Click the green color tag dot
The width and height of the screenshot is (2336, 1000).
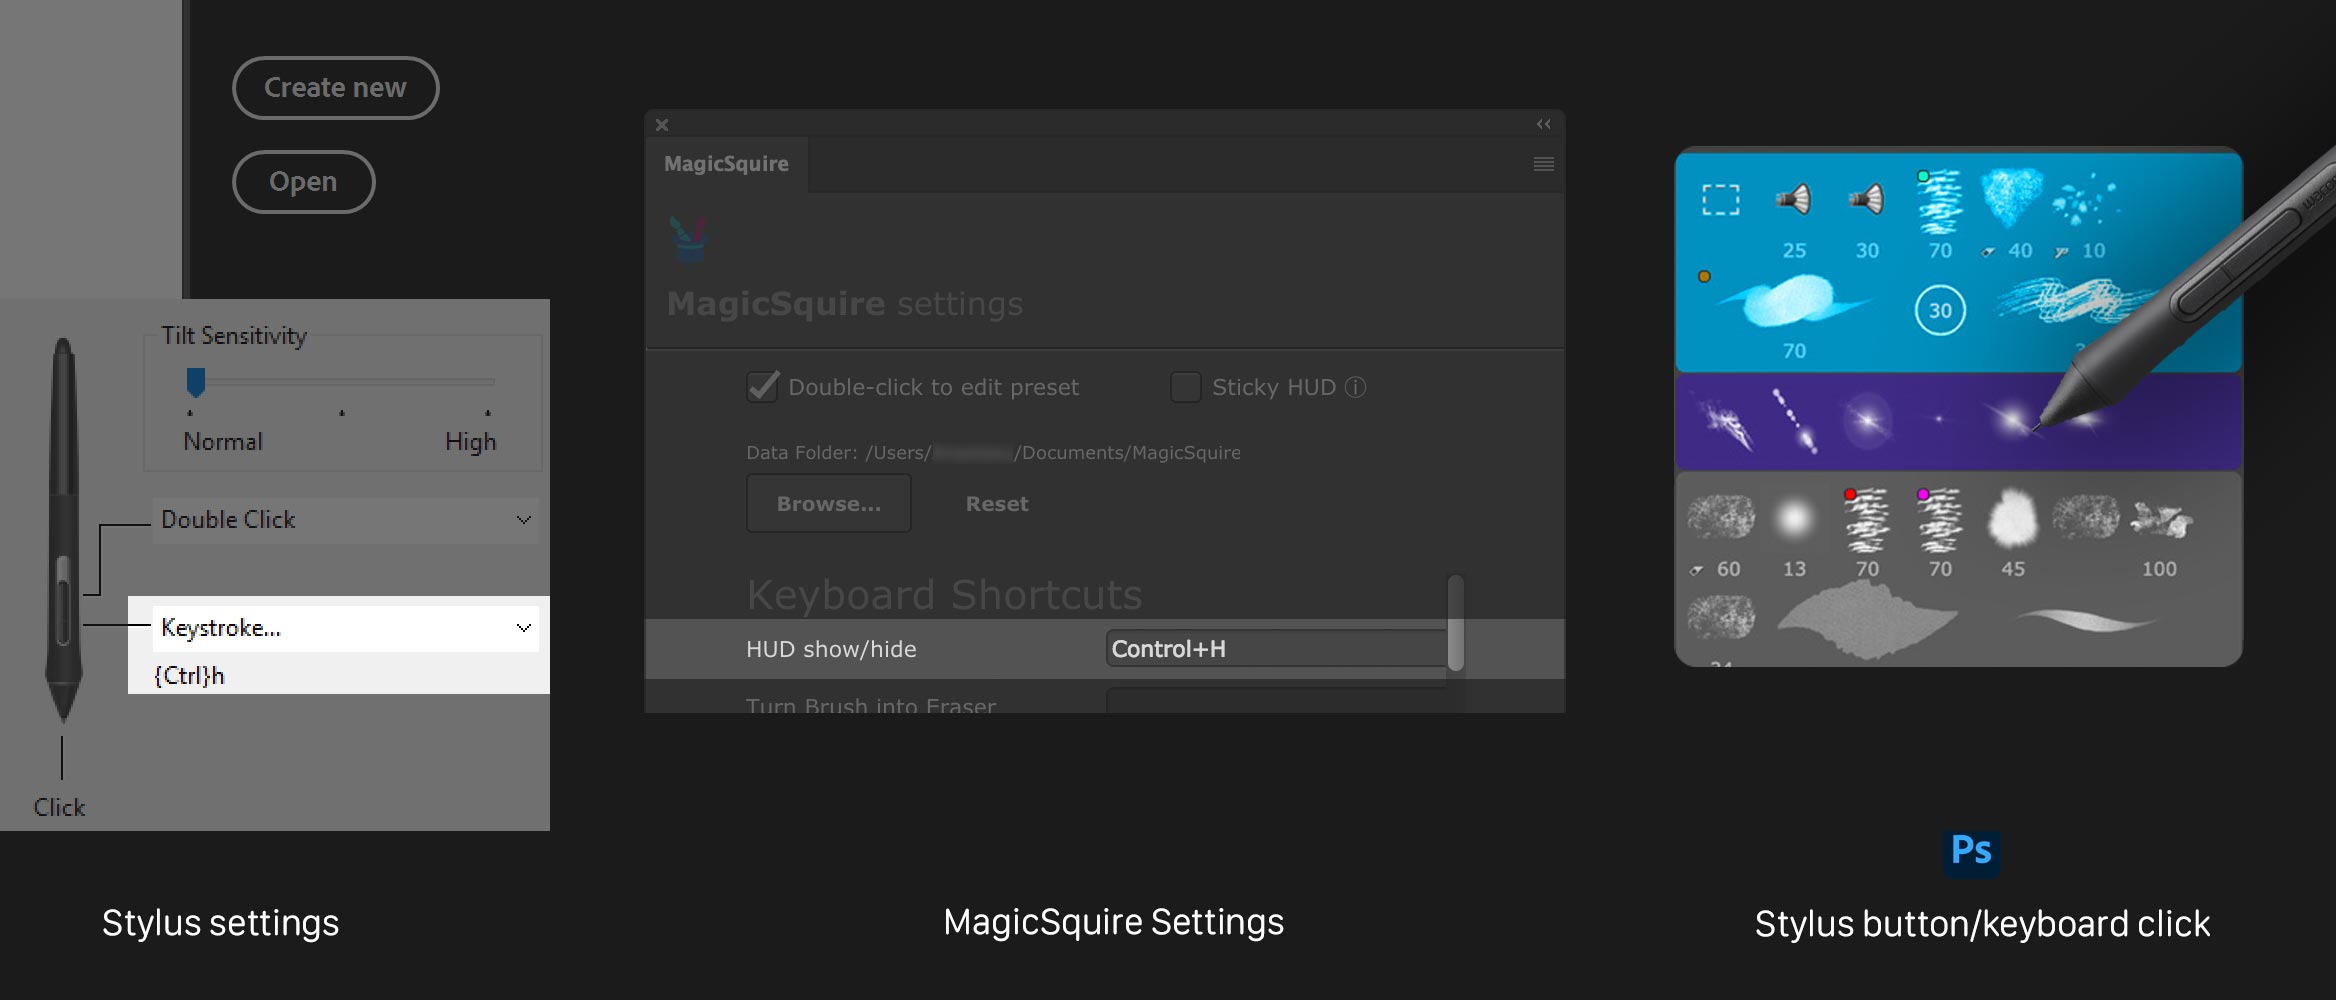pos(1923,176)
